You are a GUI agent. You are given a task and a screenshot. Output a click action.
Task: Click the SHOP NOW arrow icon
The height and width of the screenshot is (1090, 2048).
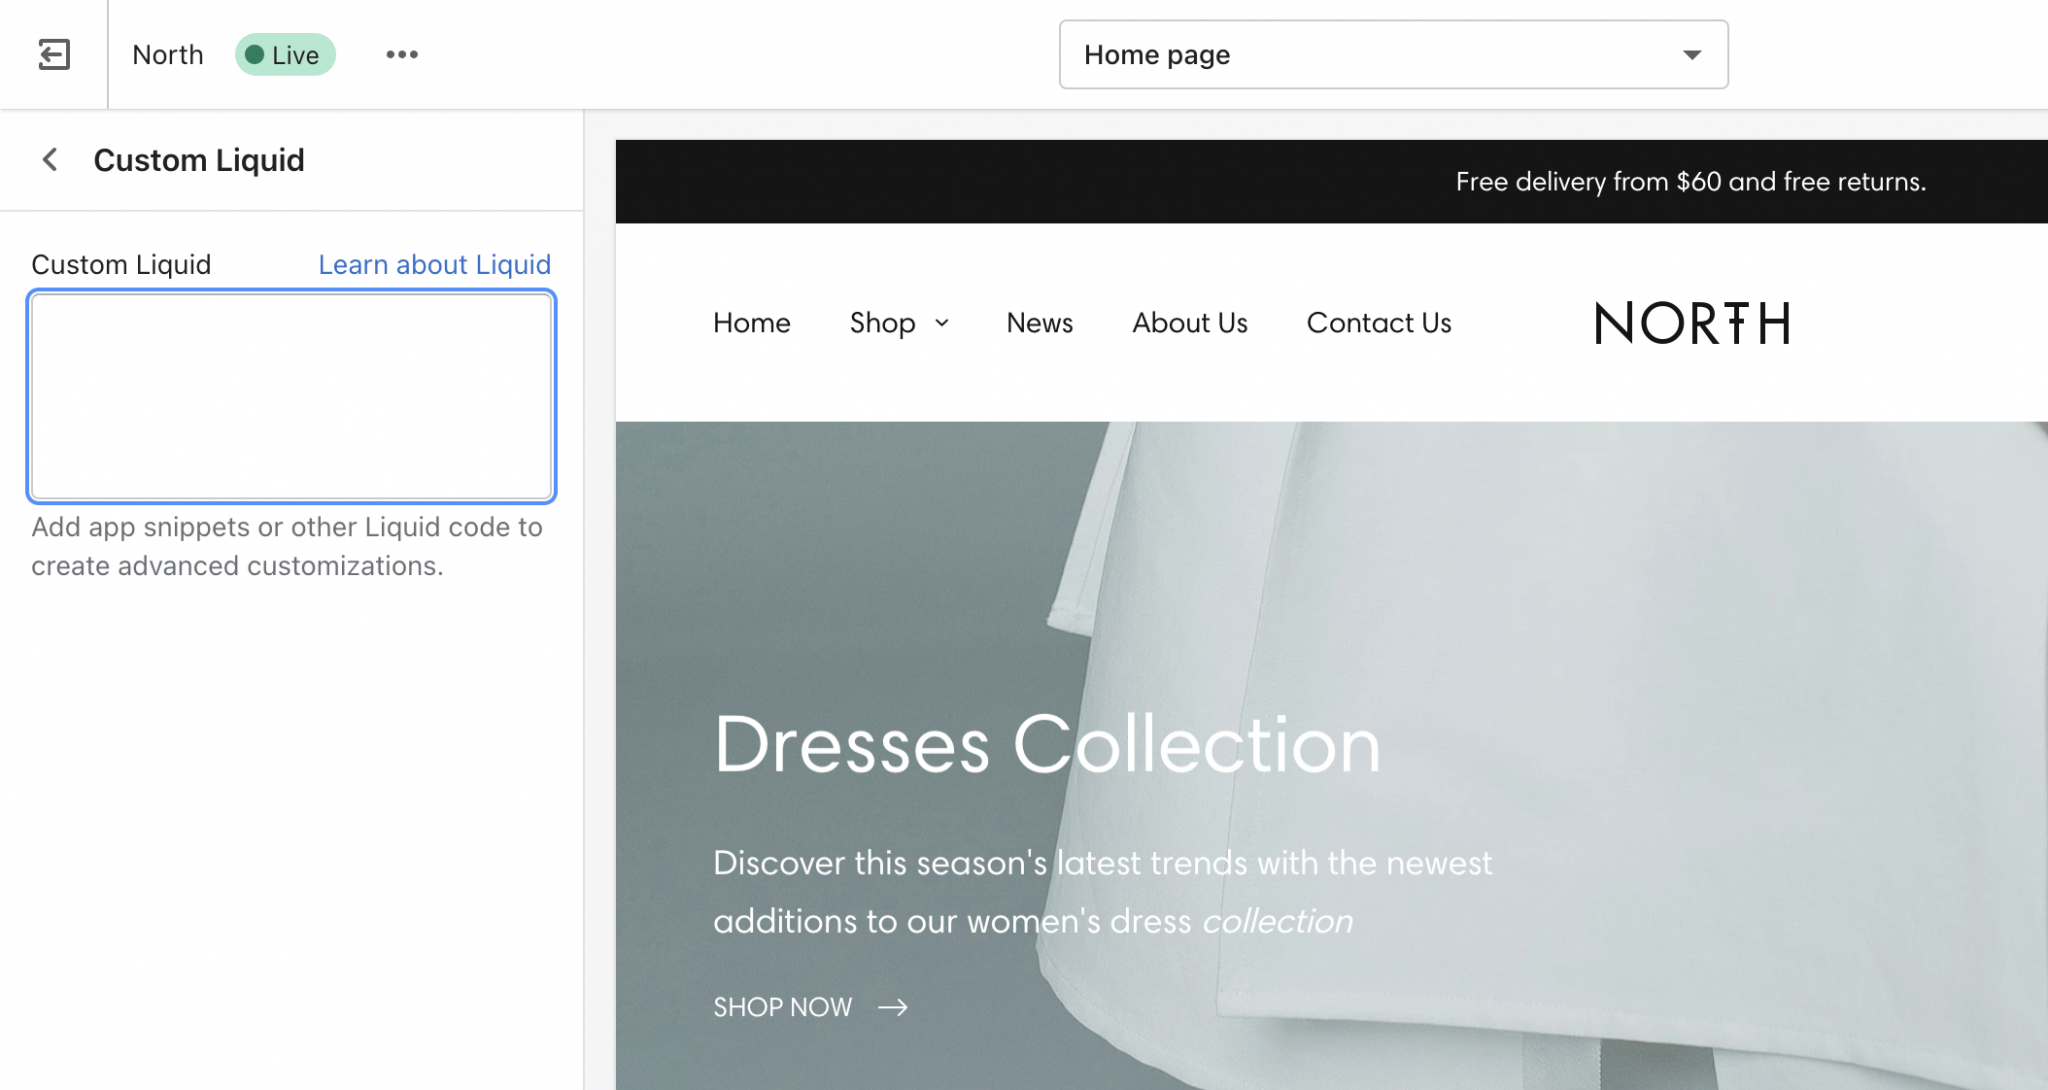[893, 1007]
